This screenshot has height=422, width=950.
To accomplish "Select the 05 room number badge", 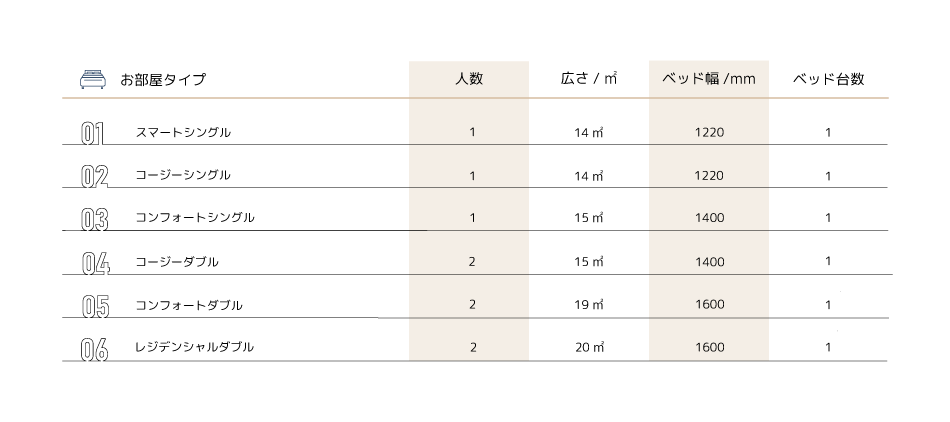I will pyautogui.click(x=95, y=306).
